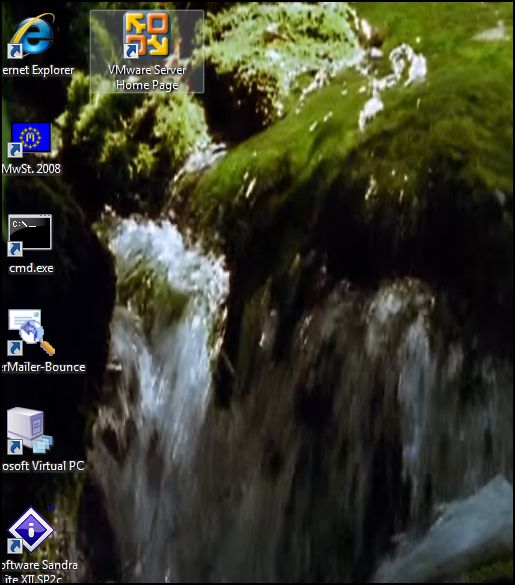Click the Mailer-Bounce label text
The height and width of the screenshot is (585, 515).
tap(43, 367)
